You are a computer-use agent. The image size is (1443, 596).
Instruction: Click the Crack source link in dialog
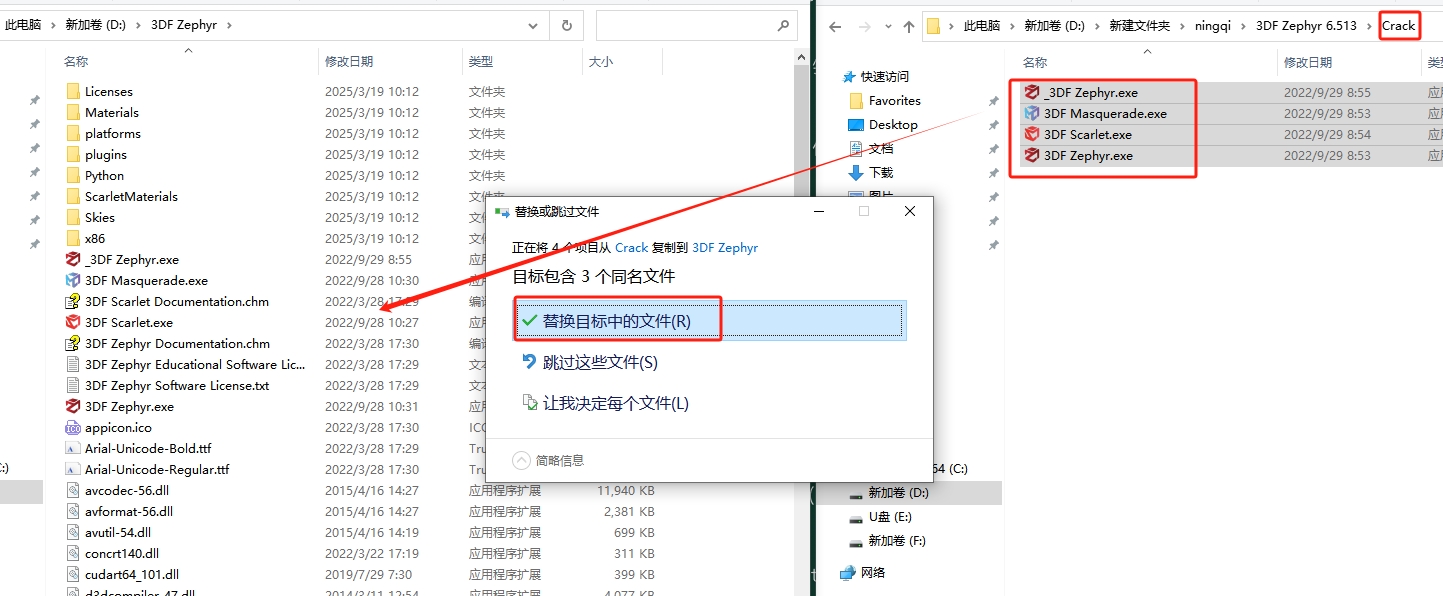click(x=631, y=248)
